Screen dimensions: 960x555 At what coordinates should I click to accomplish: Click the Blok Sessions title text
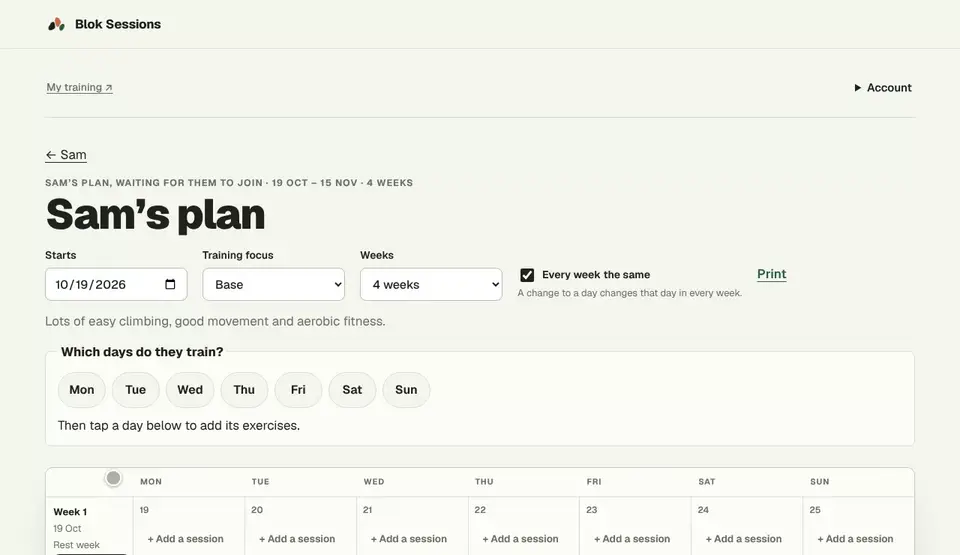tap(118, 25)
